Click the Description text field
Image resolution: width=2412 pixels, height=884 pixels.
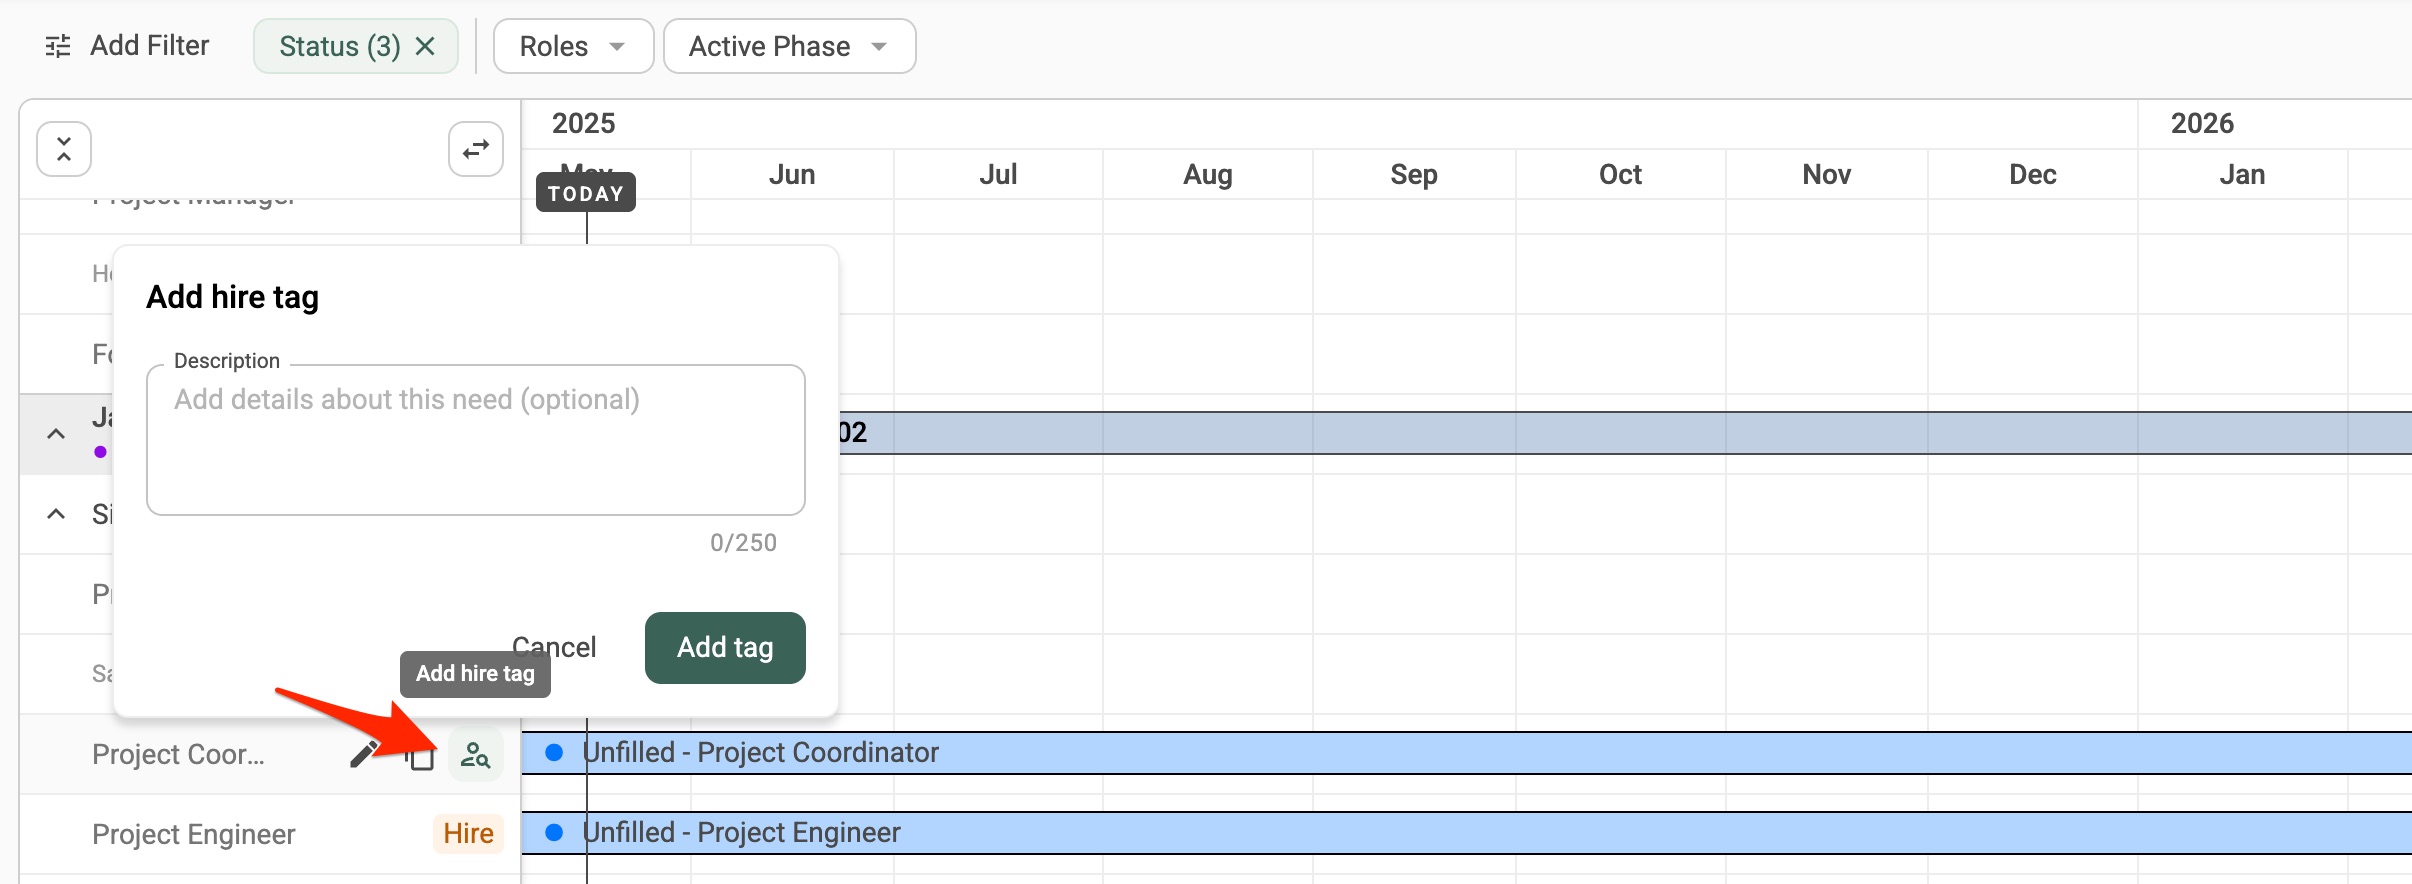click(x=476, y=440)
